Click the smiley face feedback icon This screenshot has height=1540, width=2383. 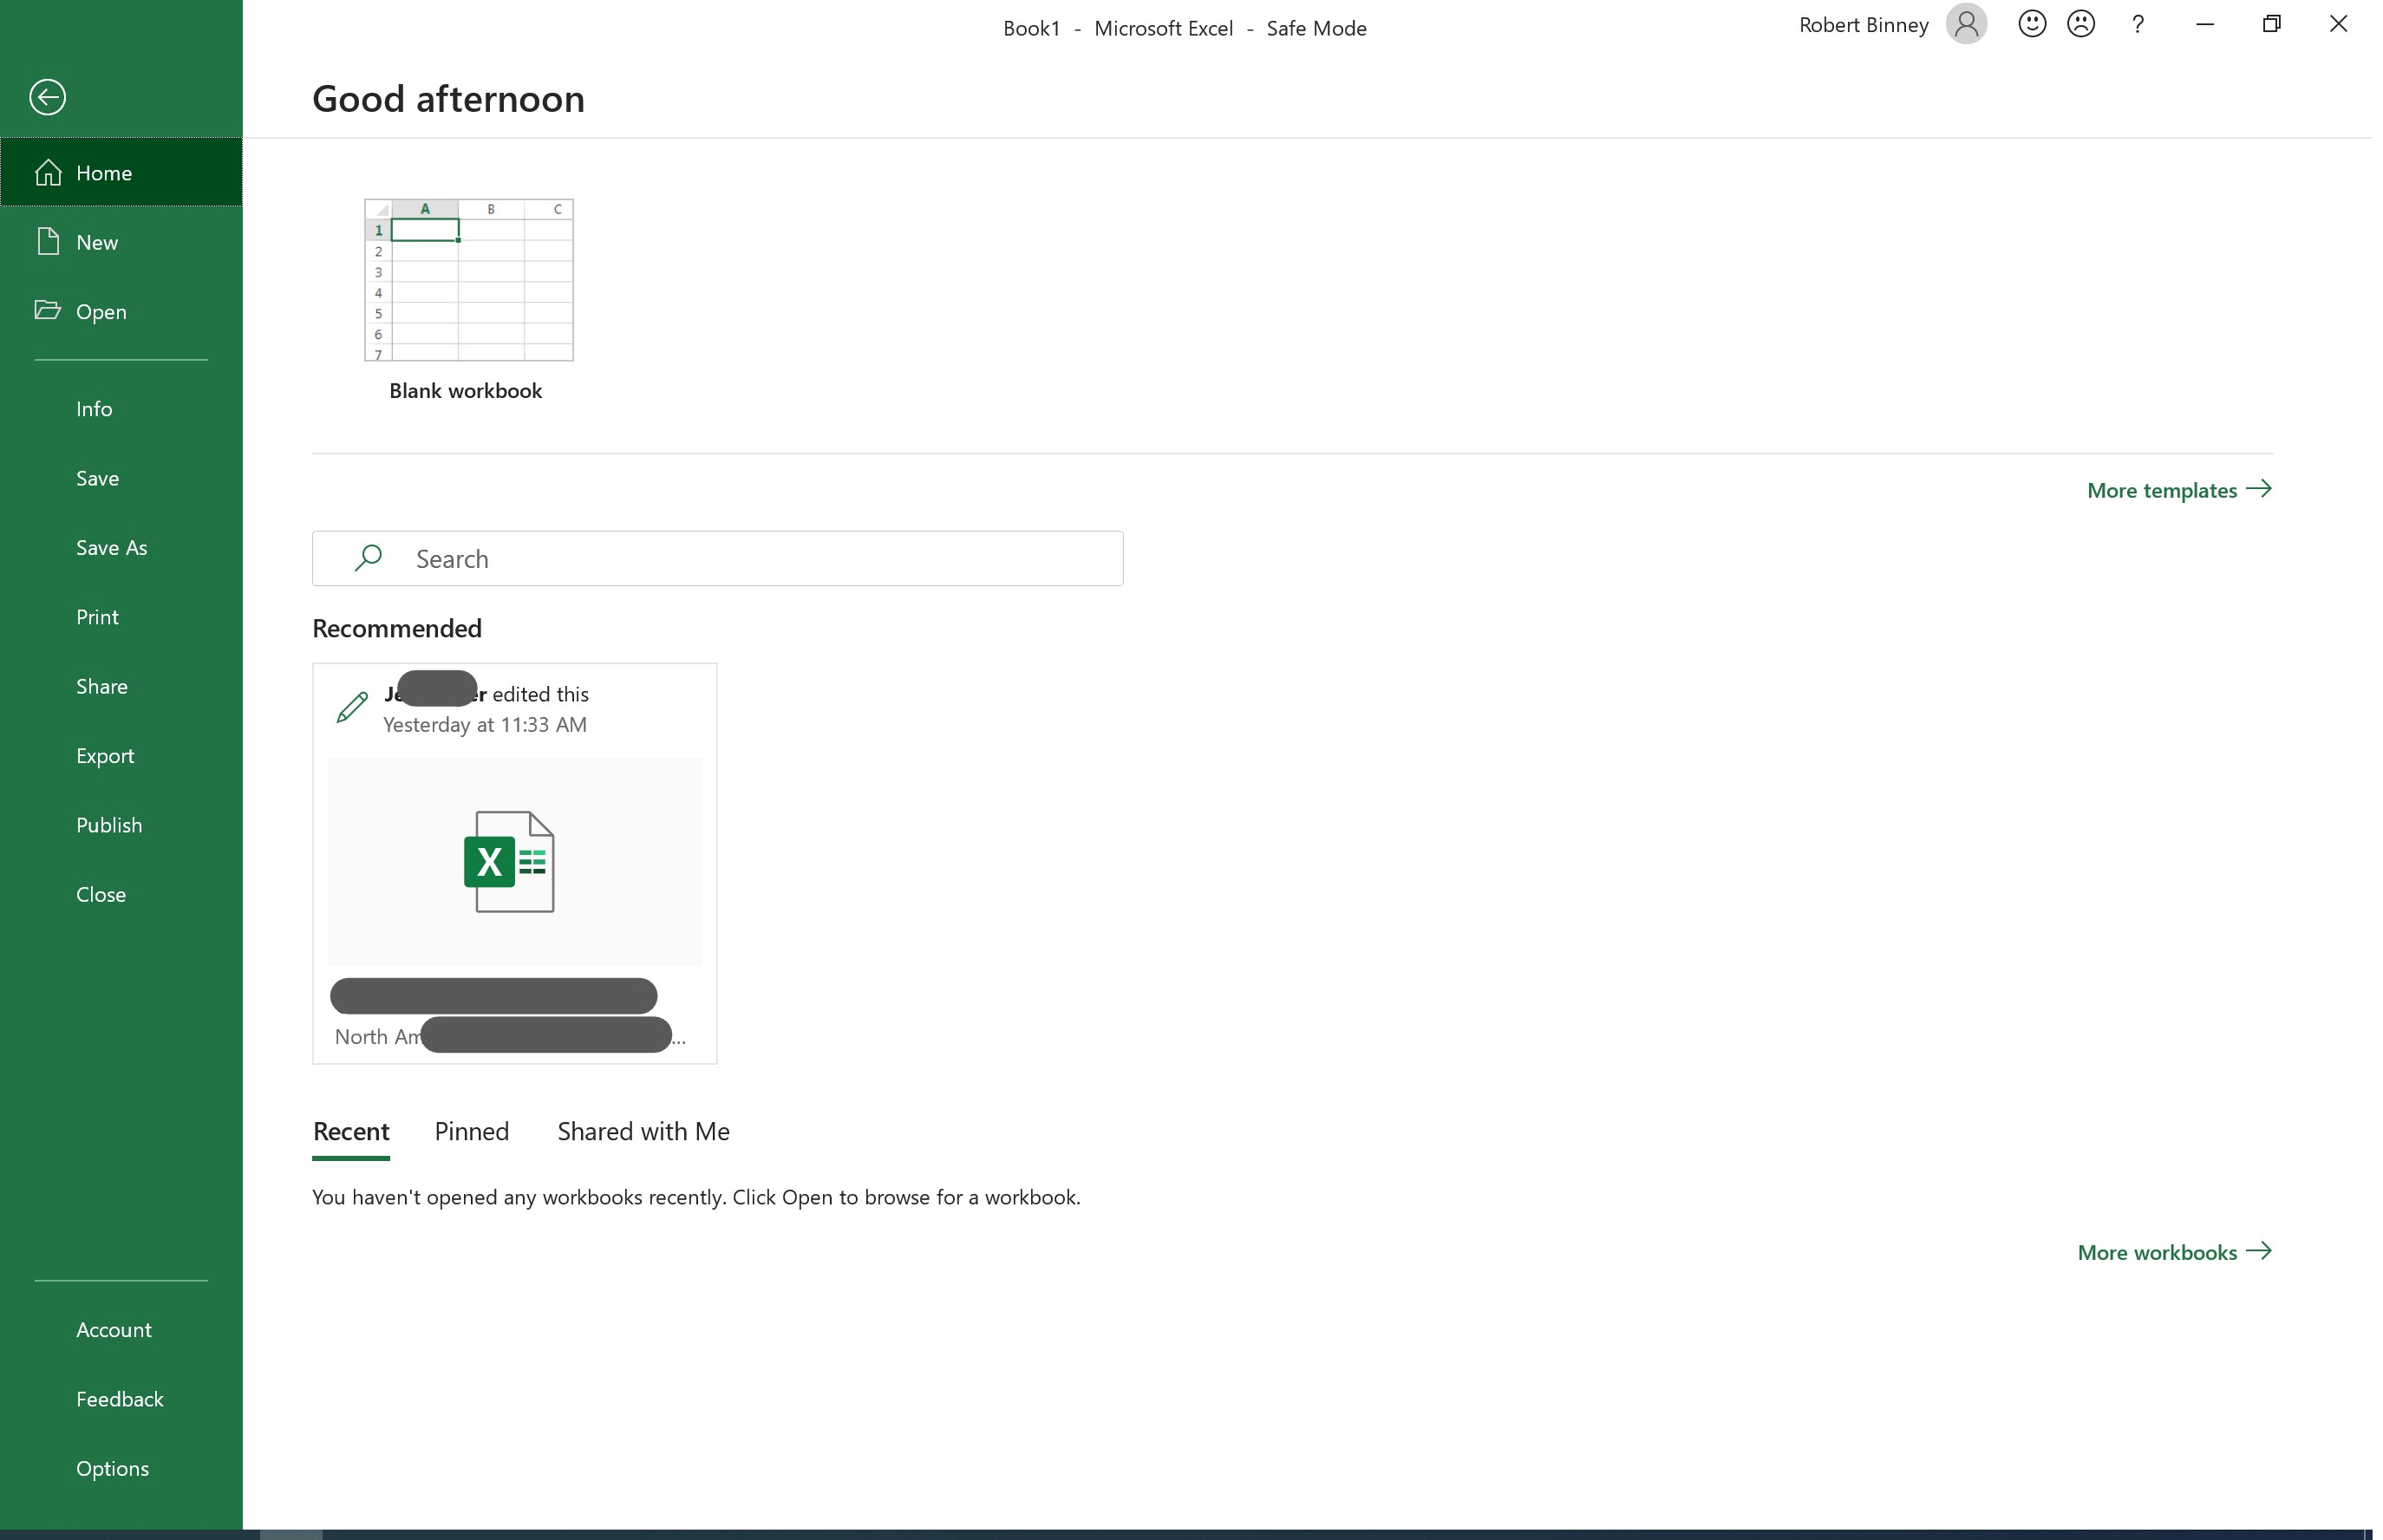click(x=2031, y=24)
